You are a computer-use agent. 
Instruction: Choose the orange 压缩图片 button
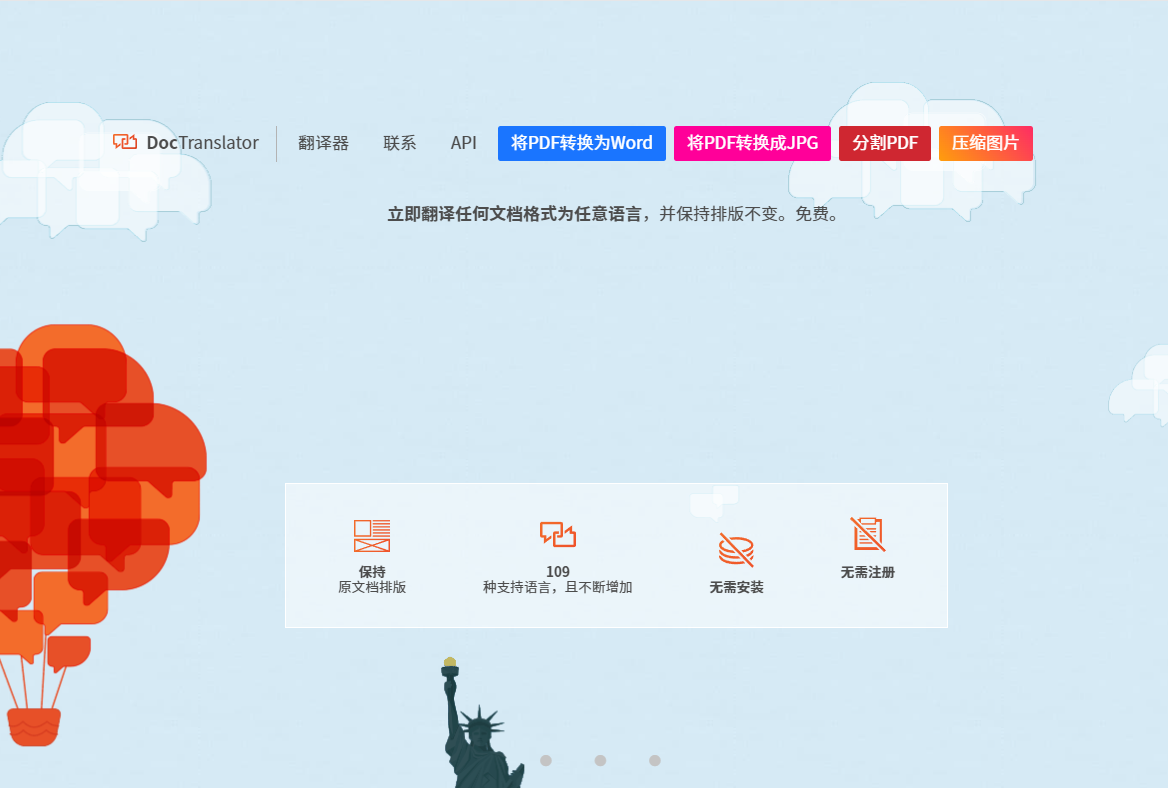click(x=985, y=143)
